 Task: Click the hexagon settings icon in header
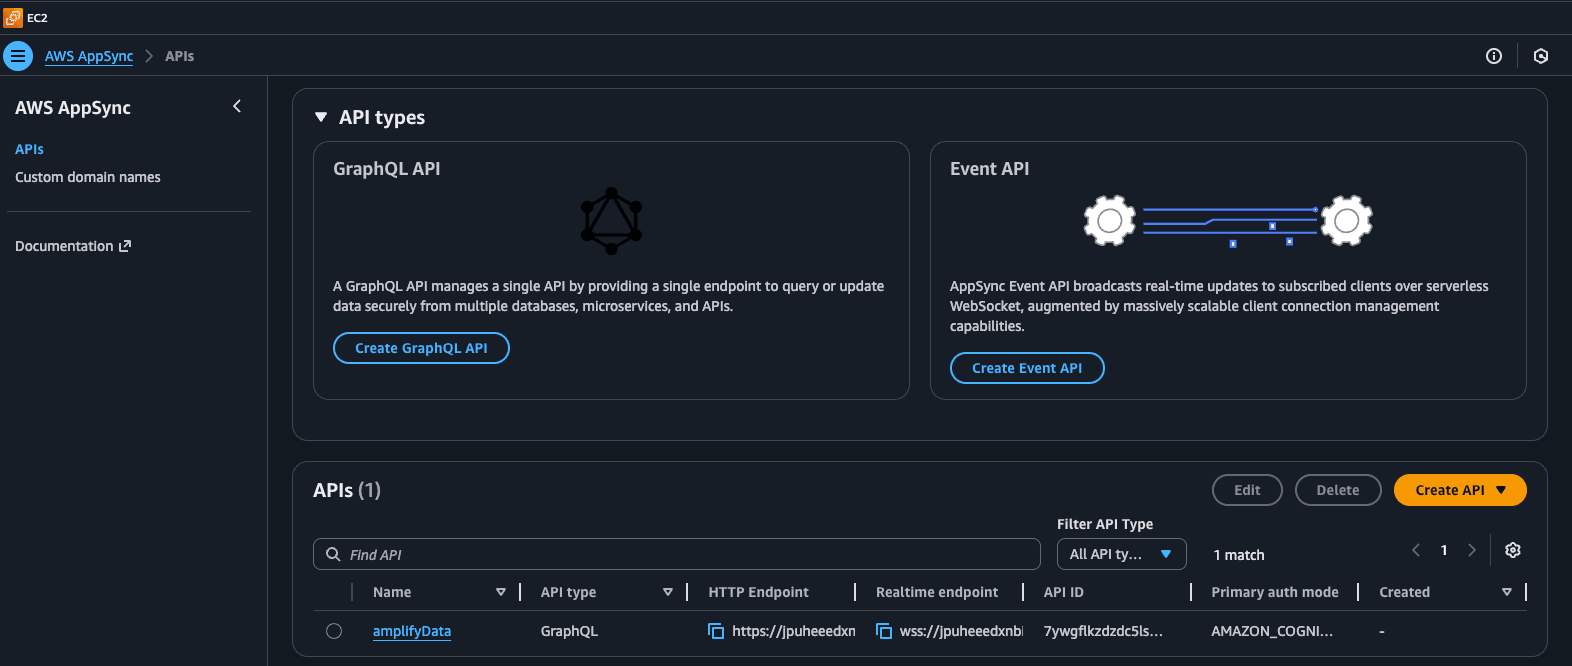point(1540,56)
